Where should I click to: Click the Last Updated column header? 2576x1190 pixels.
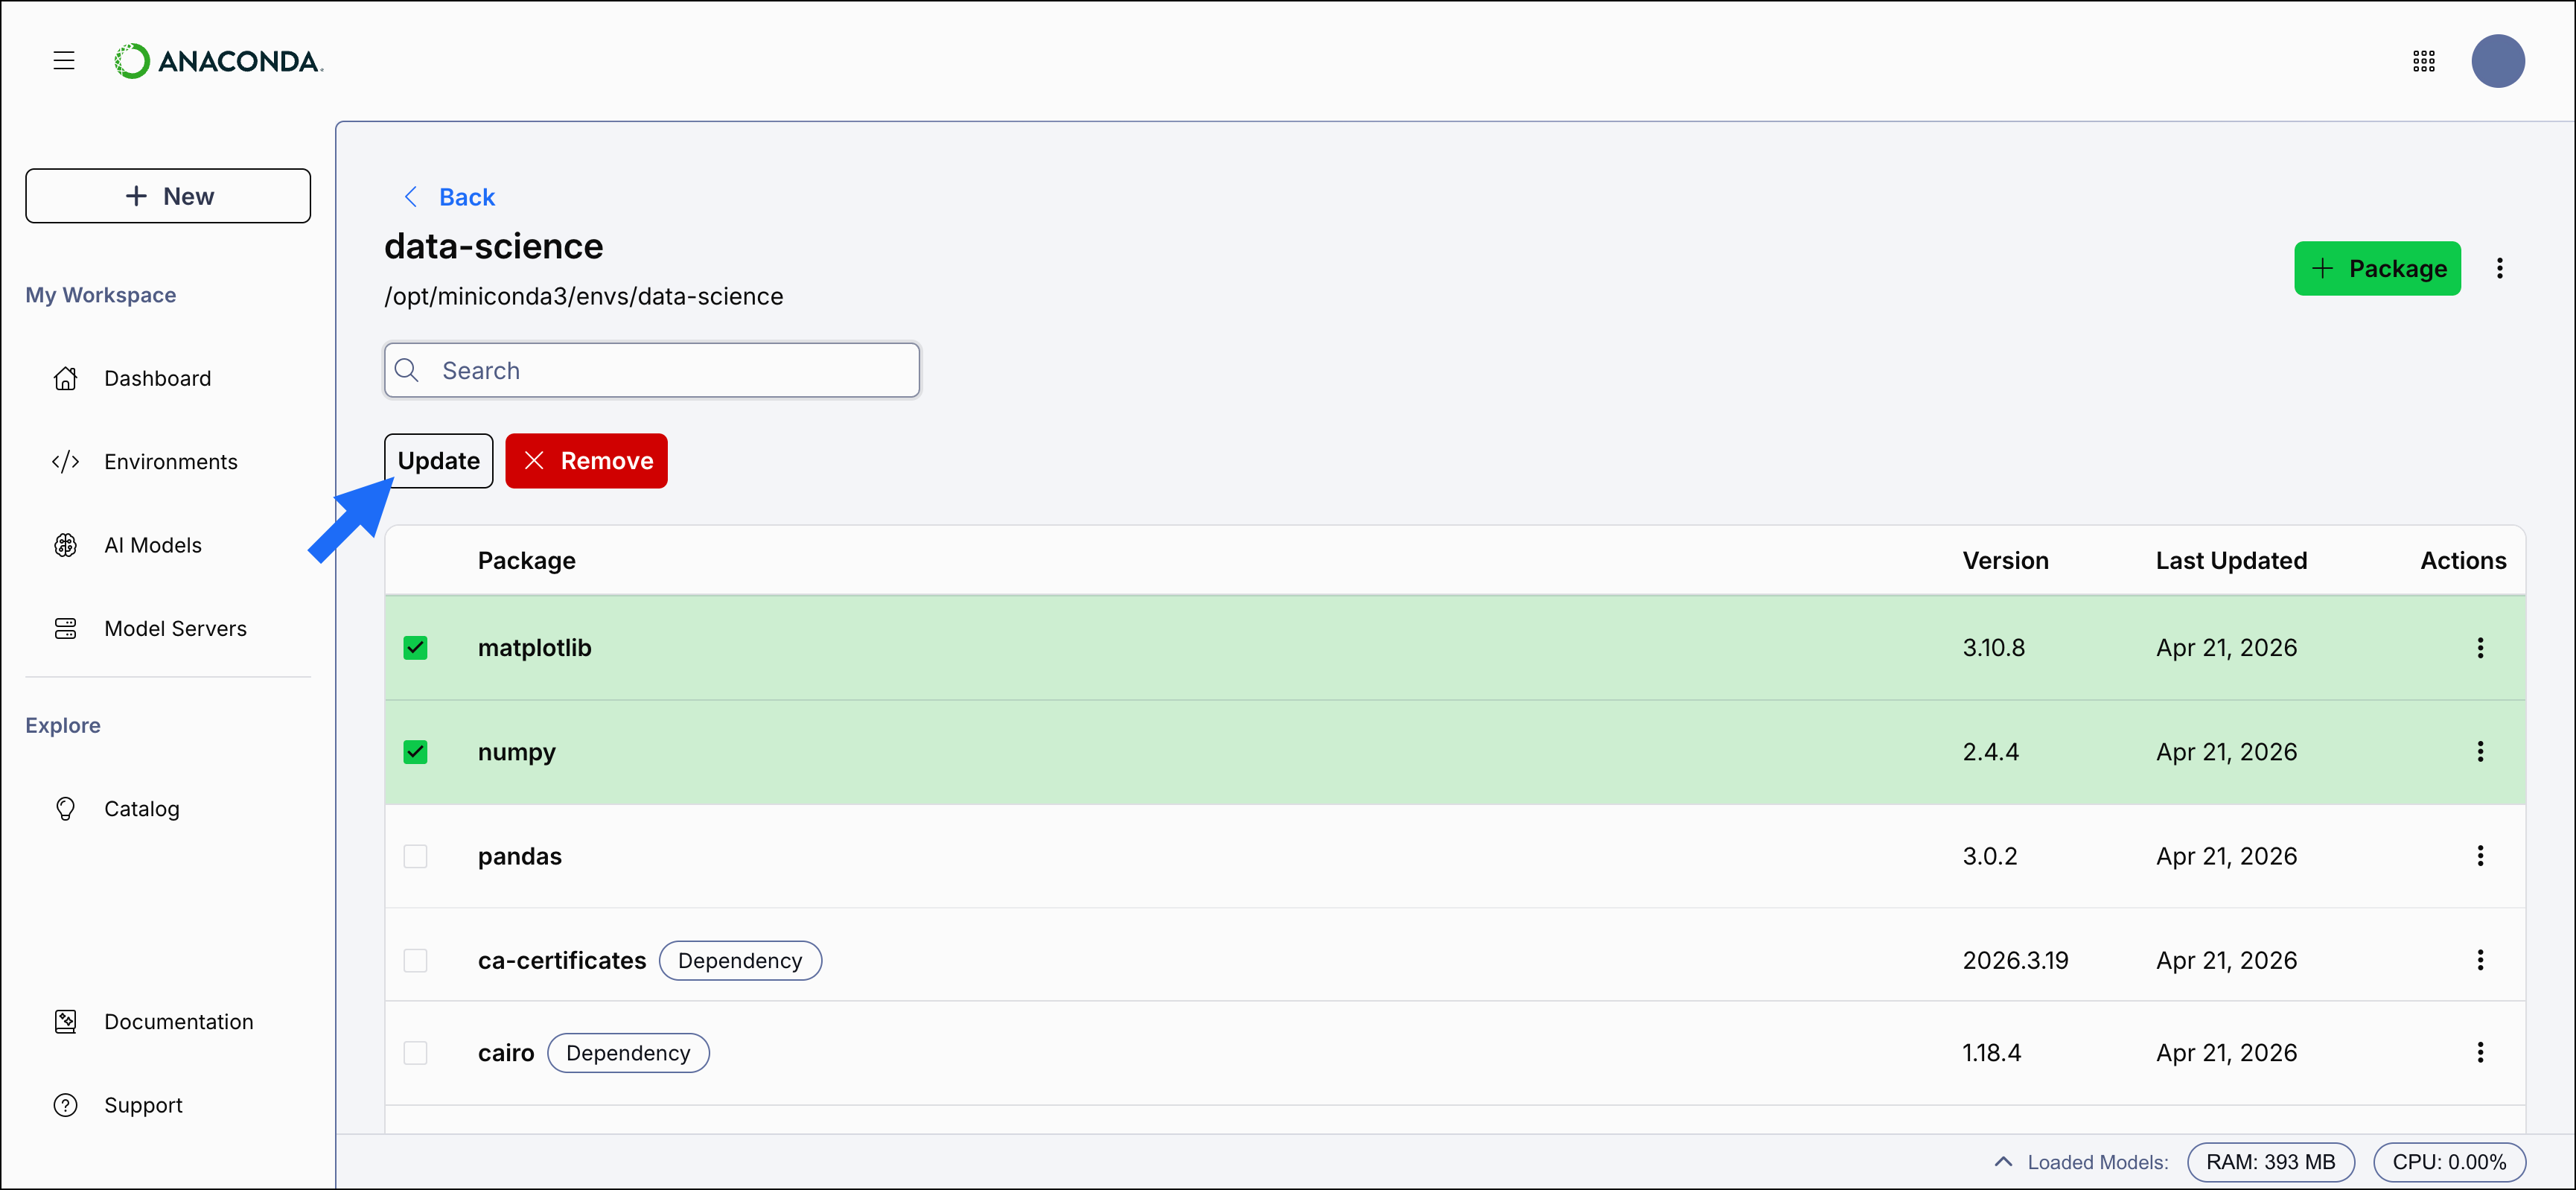point(2231,560)
